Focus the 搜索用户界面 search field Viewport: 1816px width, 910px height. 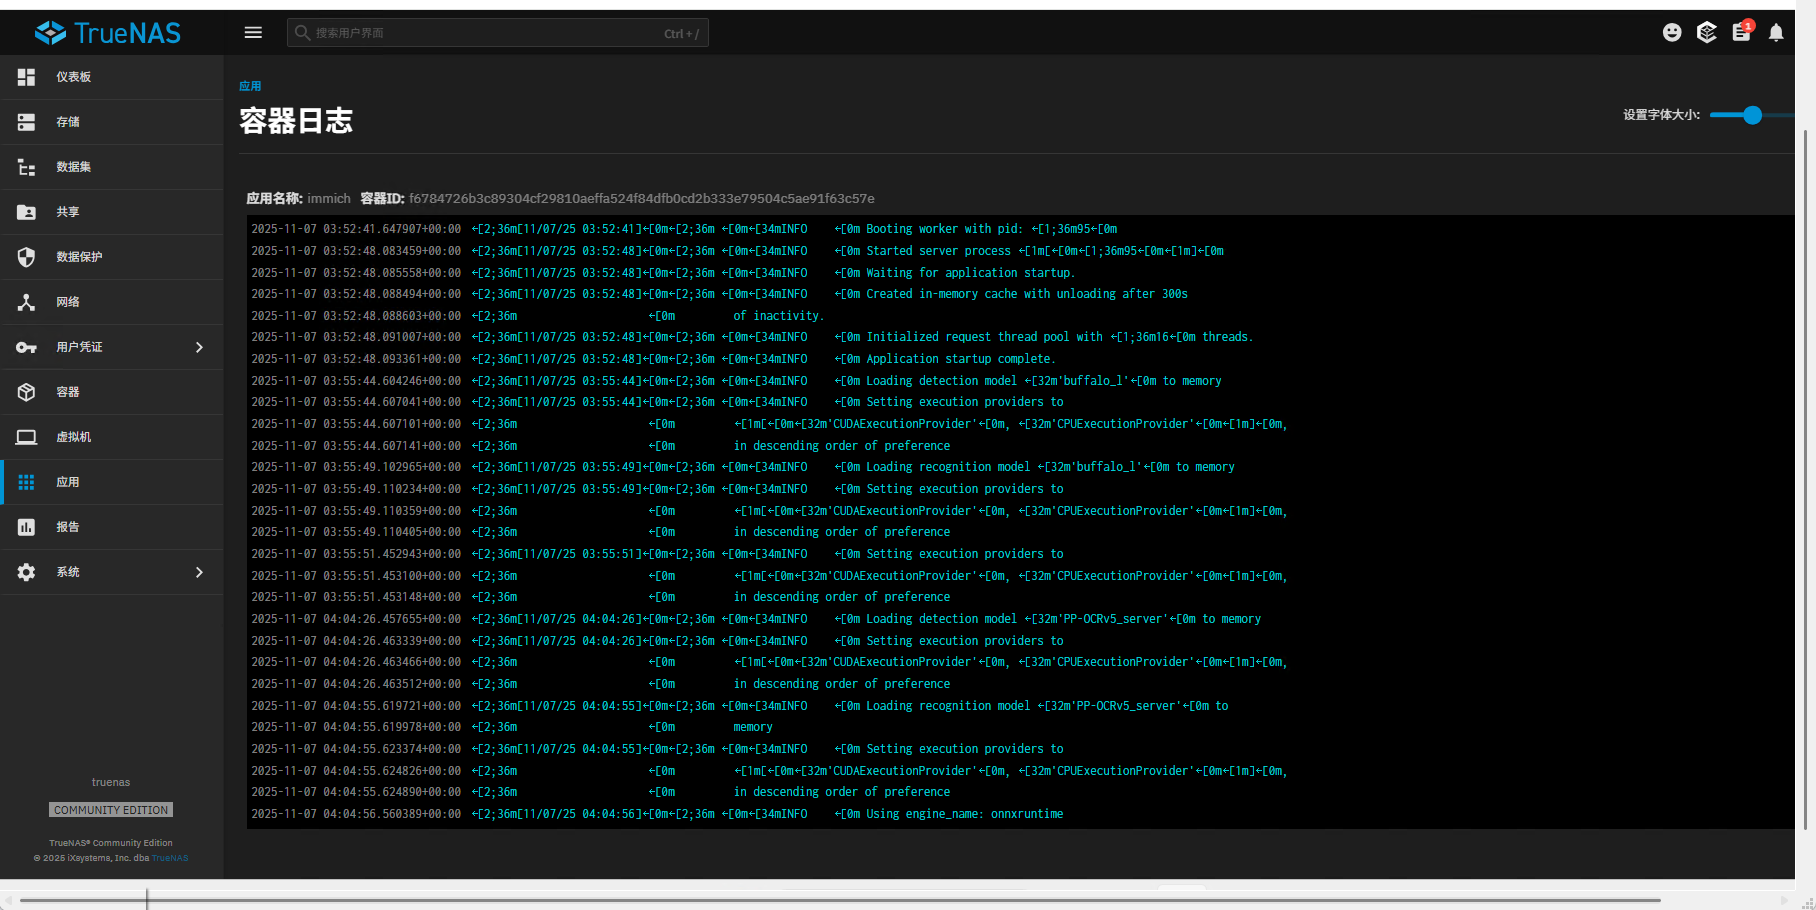point(498,33)
